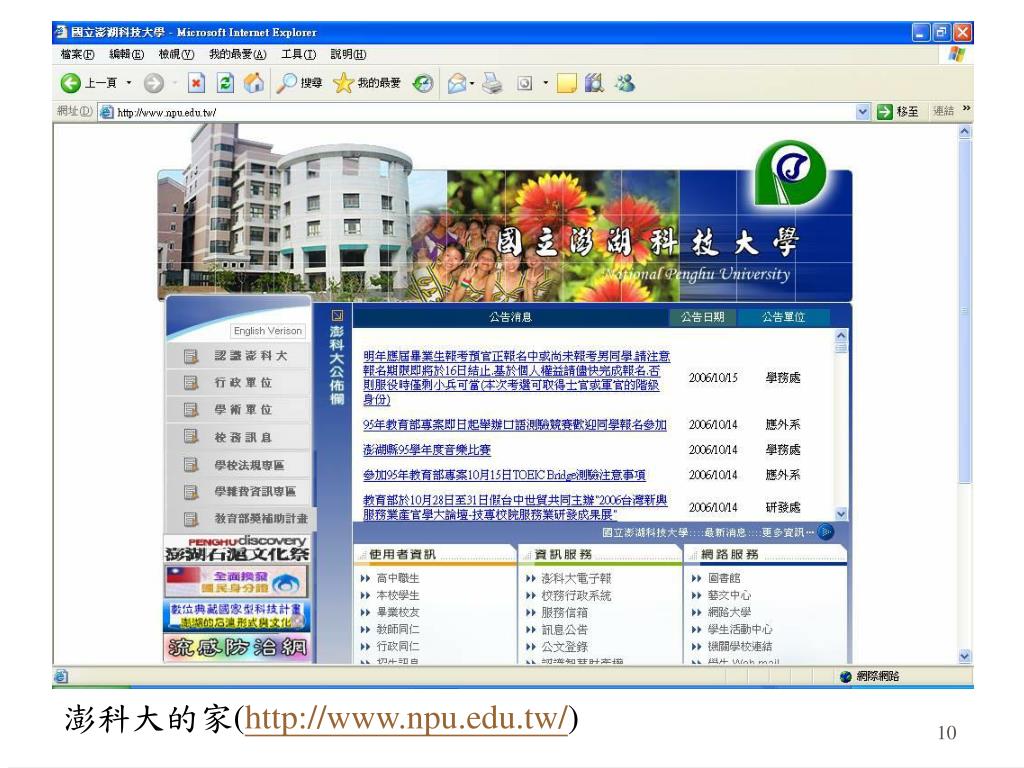1024x768 pixels.
Task: Open the 檔案(F) menu
Action: 77,54
